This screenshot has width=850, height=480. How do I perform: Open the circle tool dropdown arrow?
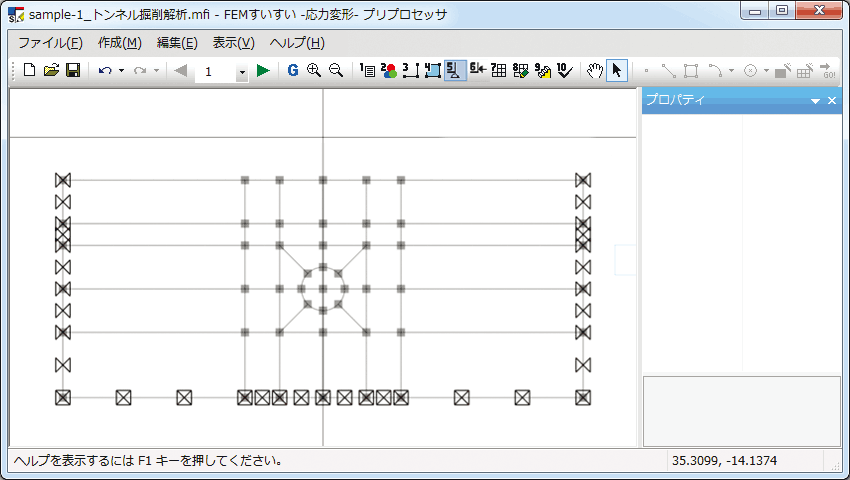coord(766,71)
